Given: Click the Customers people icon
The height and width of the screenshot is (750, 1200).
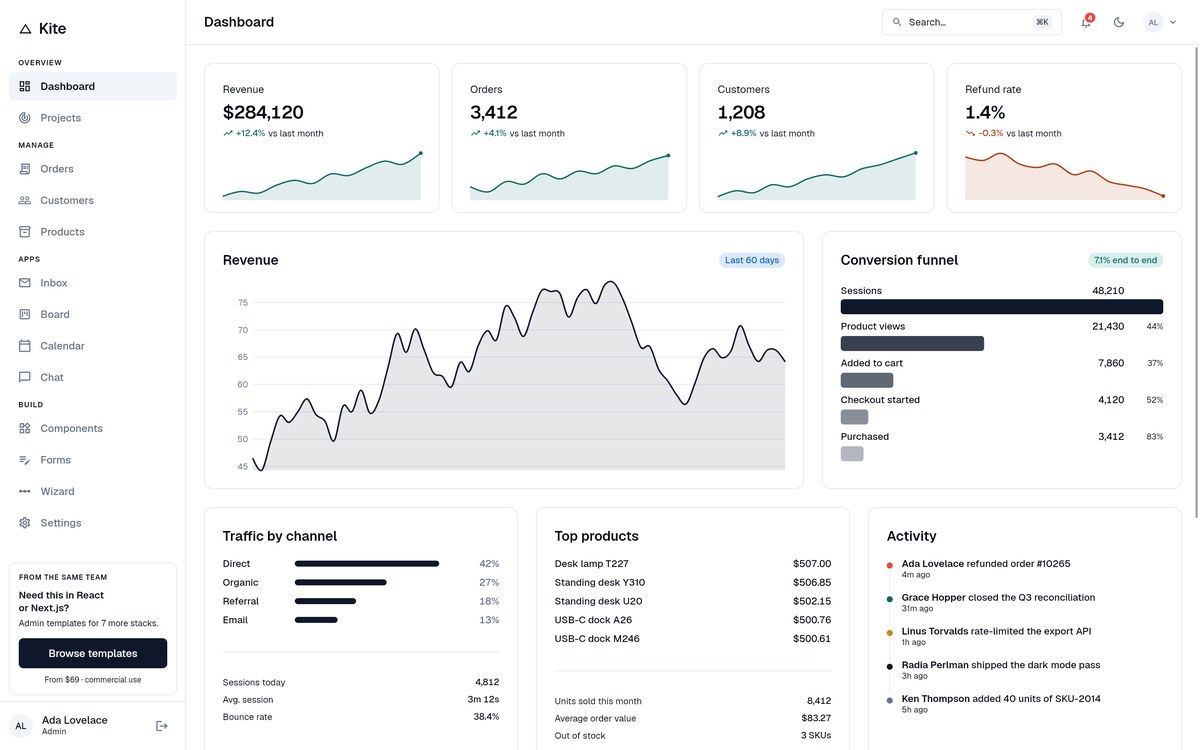Looking at the screenshot, I should (x=25, y=200).
